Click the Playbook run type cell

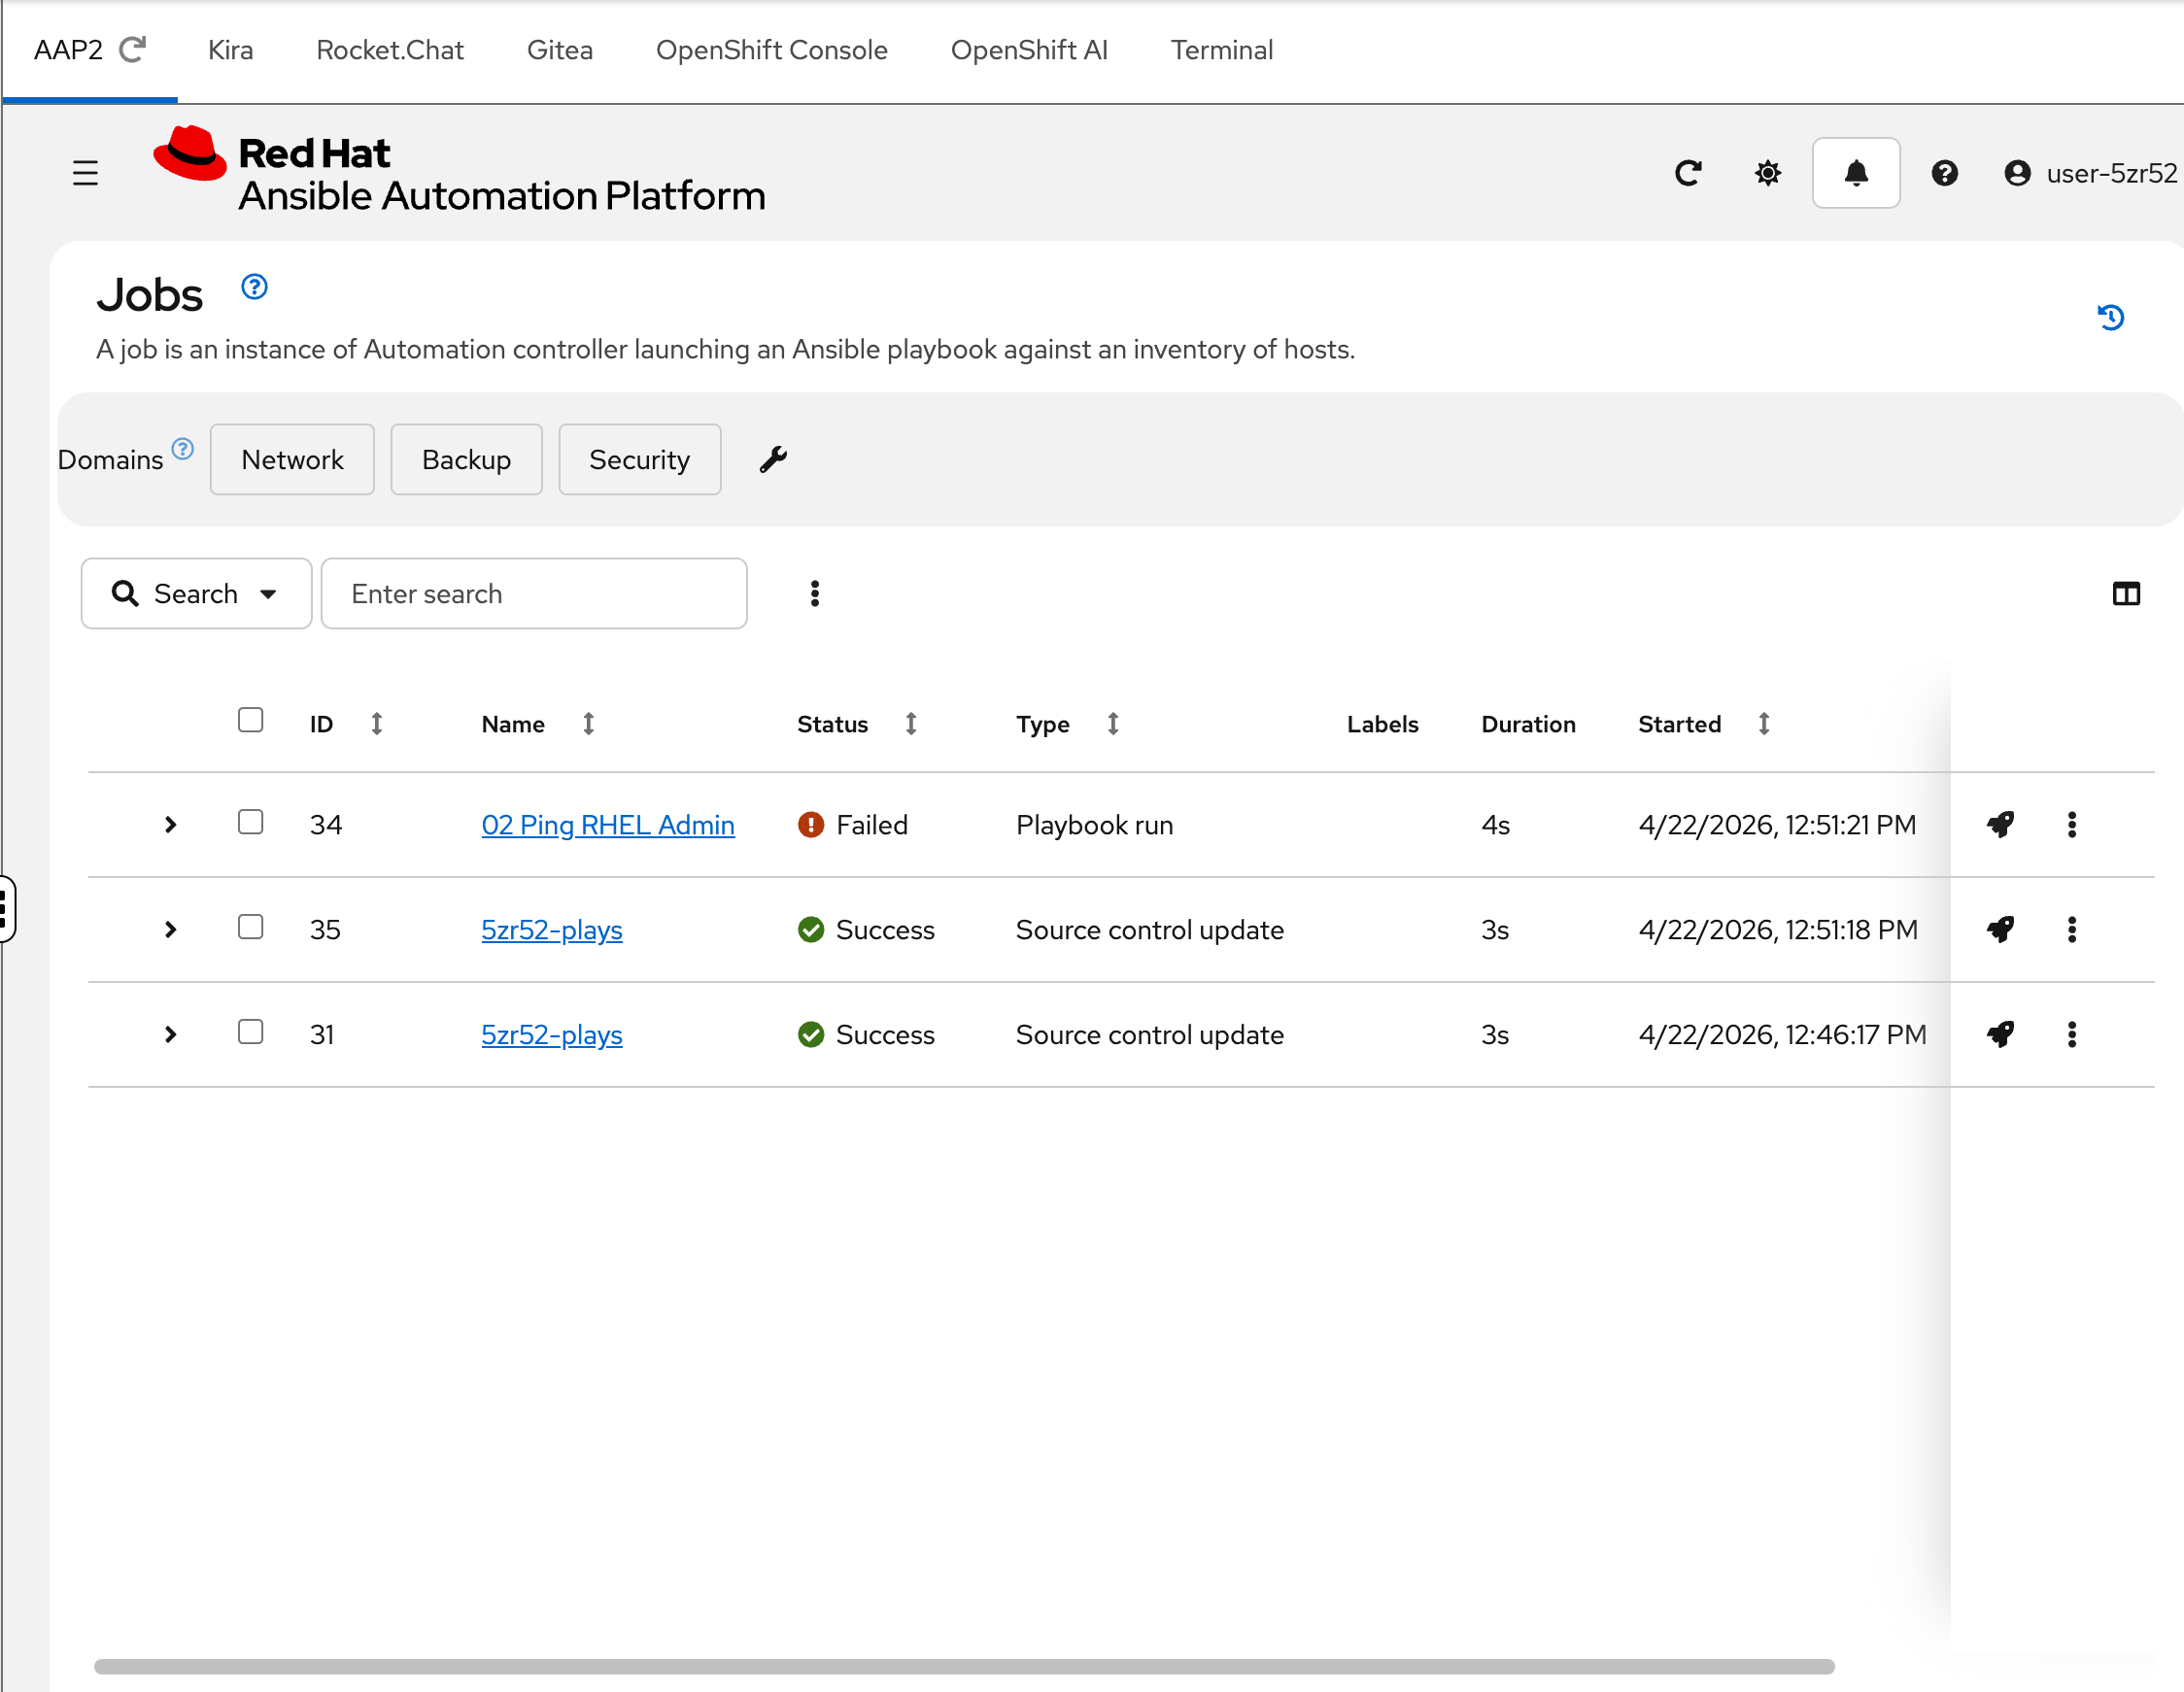[1095, 825]
